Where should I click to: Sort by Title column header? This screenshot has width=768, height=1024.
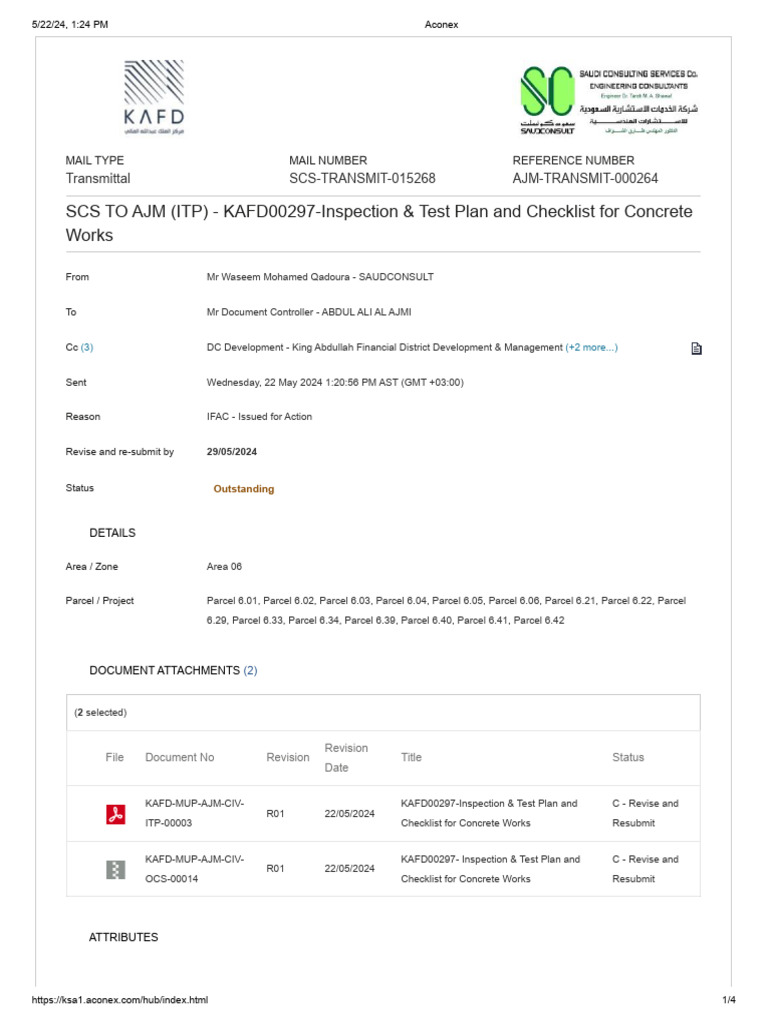pos(411,758)
